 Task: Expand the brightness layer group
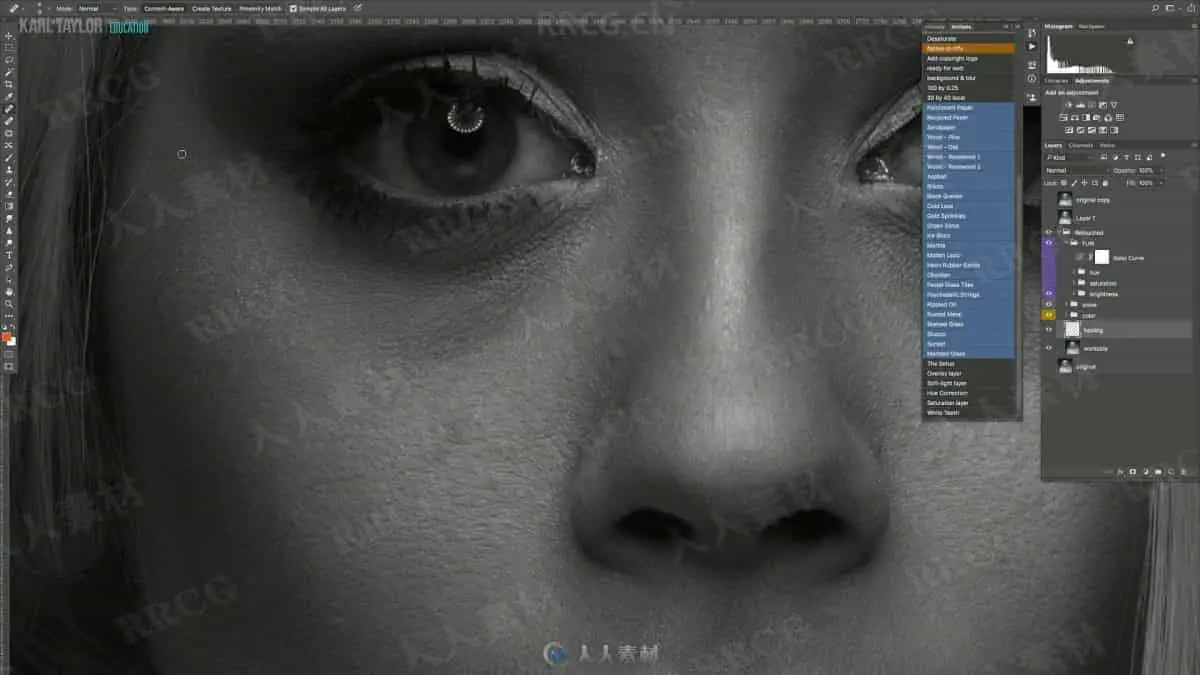click(1075, 294)
